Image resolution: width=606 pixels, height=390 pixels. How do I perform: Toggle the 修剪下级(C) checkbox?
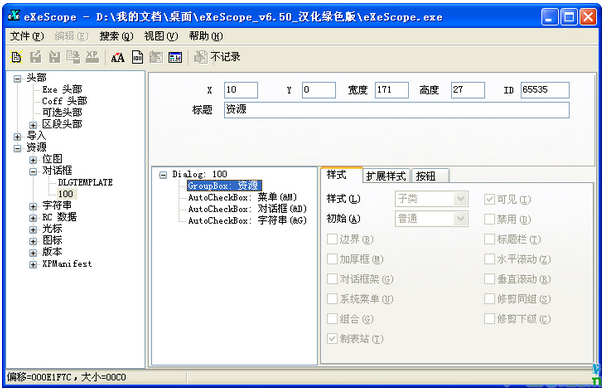[x=489, y=319]
